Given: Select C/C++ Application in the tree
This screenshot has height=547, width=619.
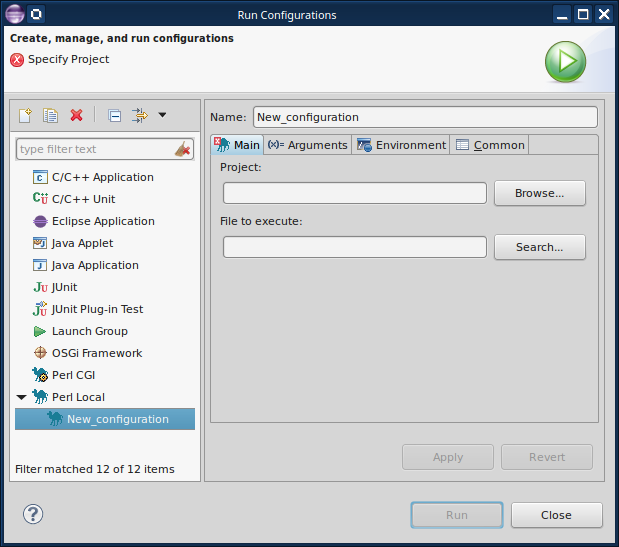Looking at the screenshot, I should click(103, 177).
